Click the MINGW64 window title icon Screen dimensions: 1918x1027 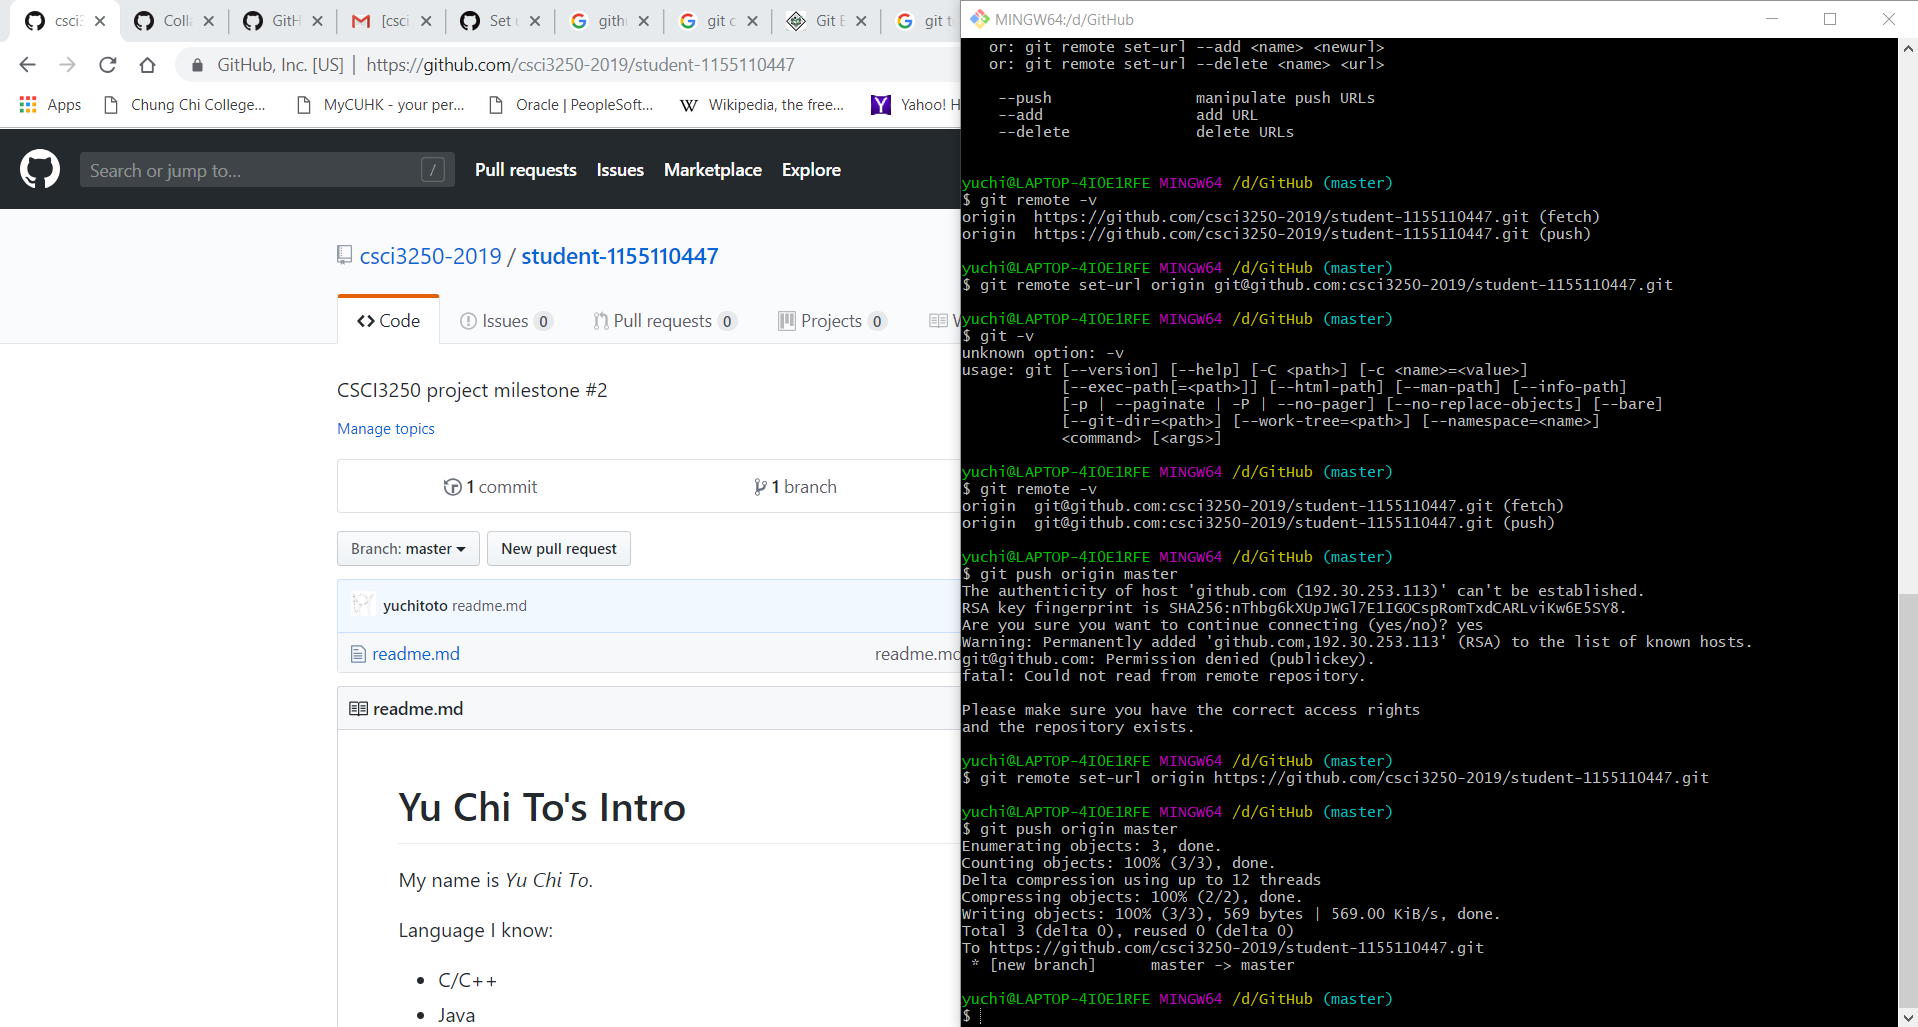[980, 19]
